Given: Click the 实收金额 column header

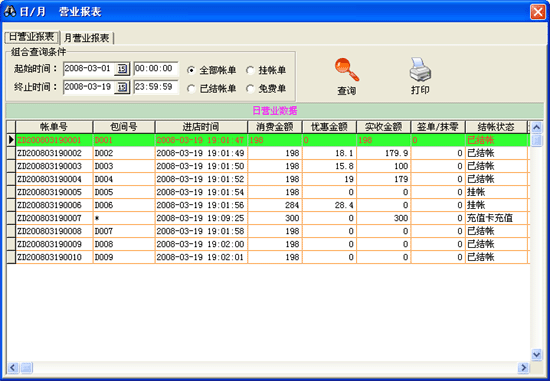Looking at the screenshot, I should click(383, 127).
